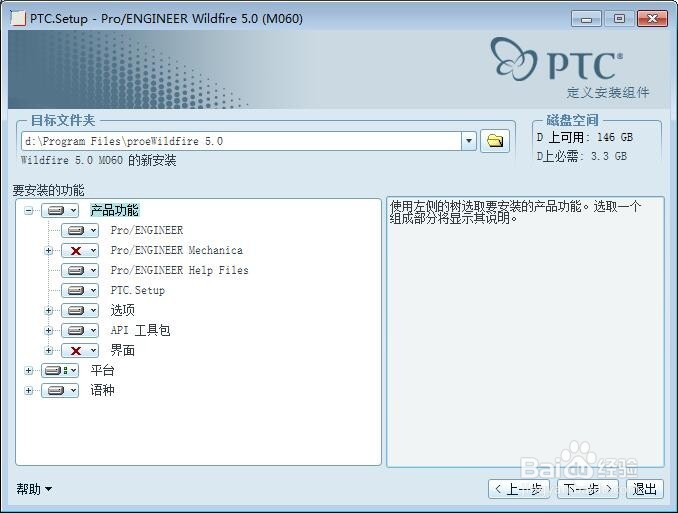This screenshot has height=513, width=678.
Task: Click the 退出 button
Action: tap(645, 489)
